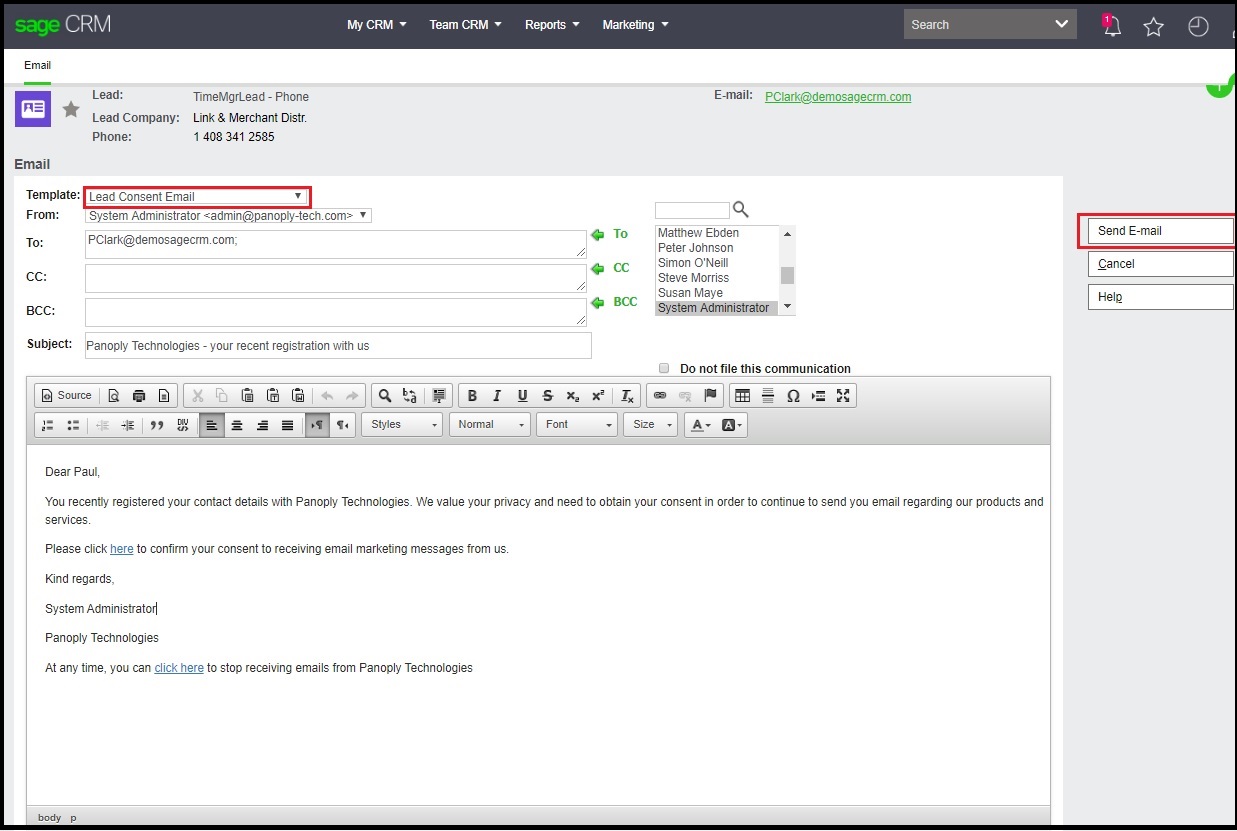Toggle Bold formatting
Image resolution: width=1237 pixels, height=831 pixels.
[x=472, y=395]
